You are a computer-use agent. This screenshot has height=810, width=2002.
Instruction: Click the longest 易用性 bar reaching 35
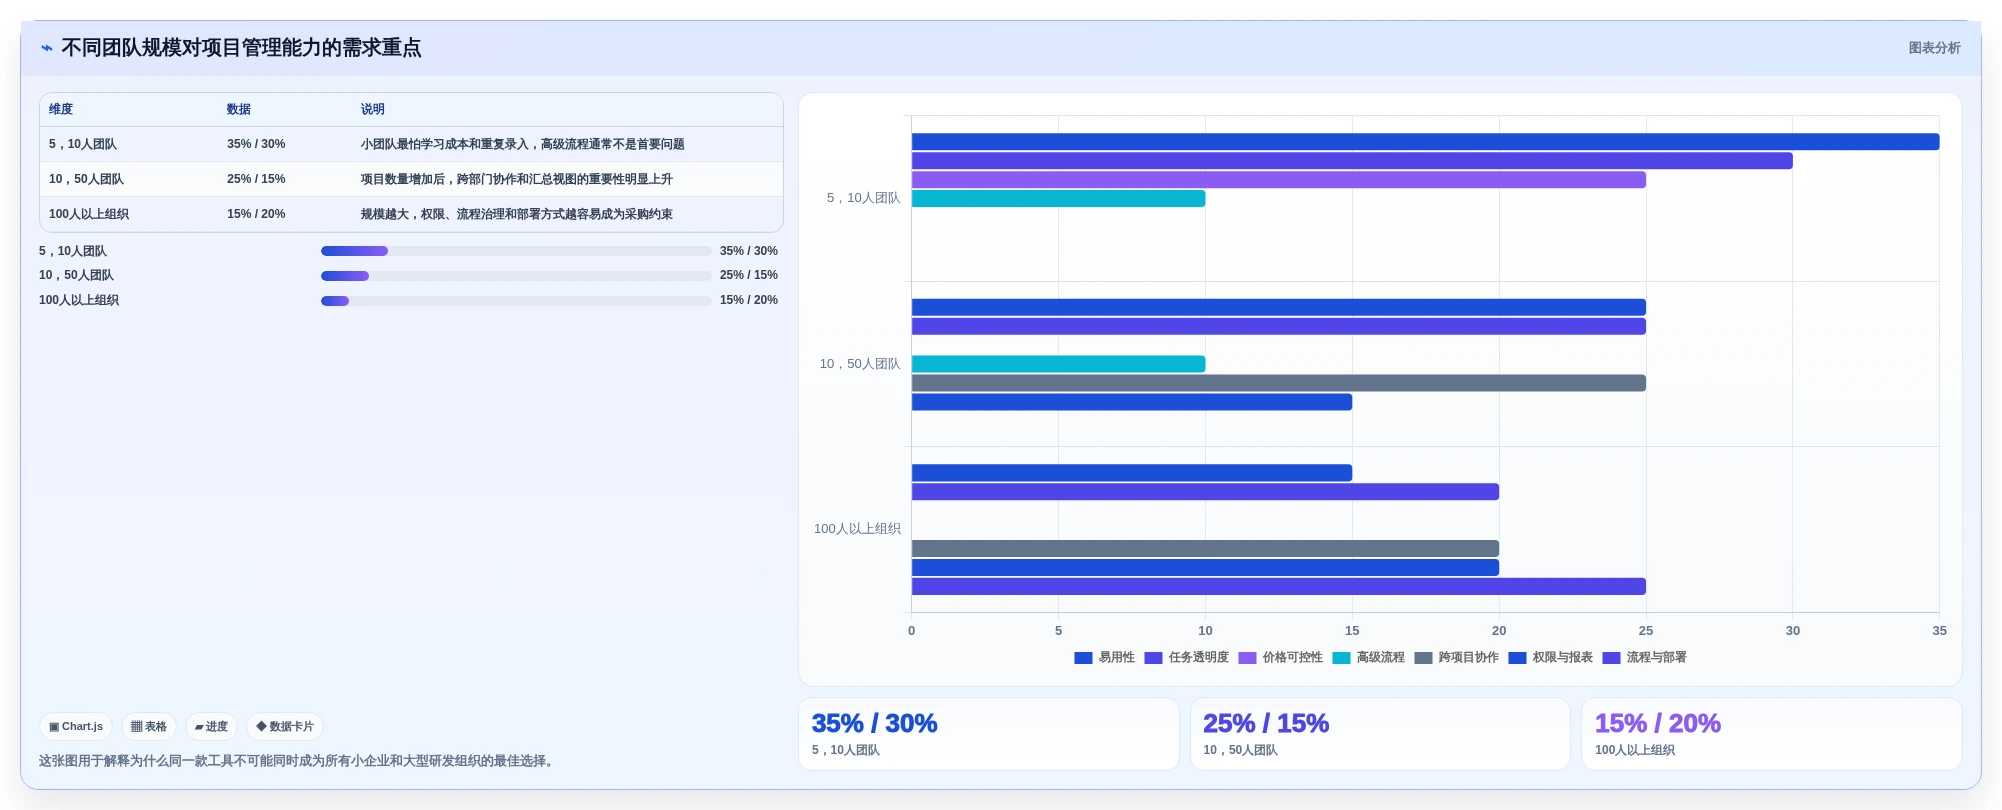click(1425, 142)
